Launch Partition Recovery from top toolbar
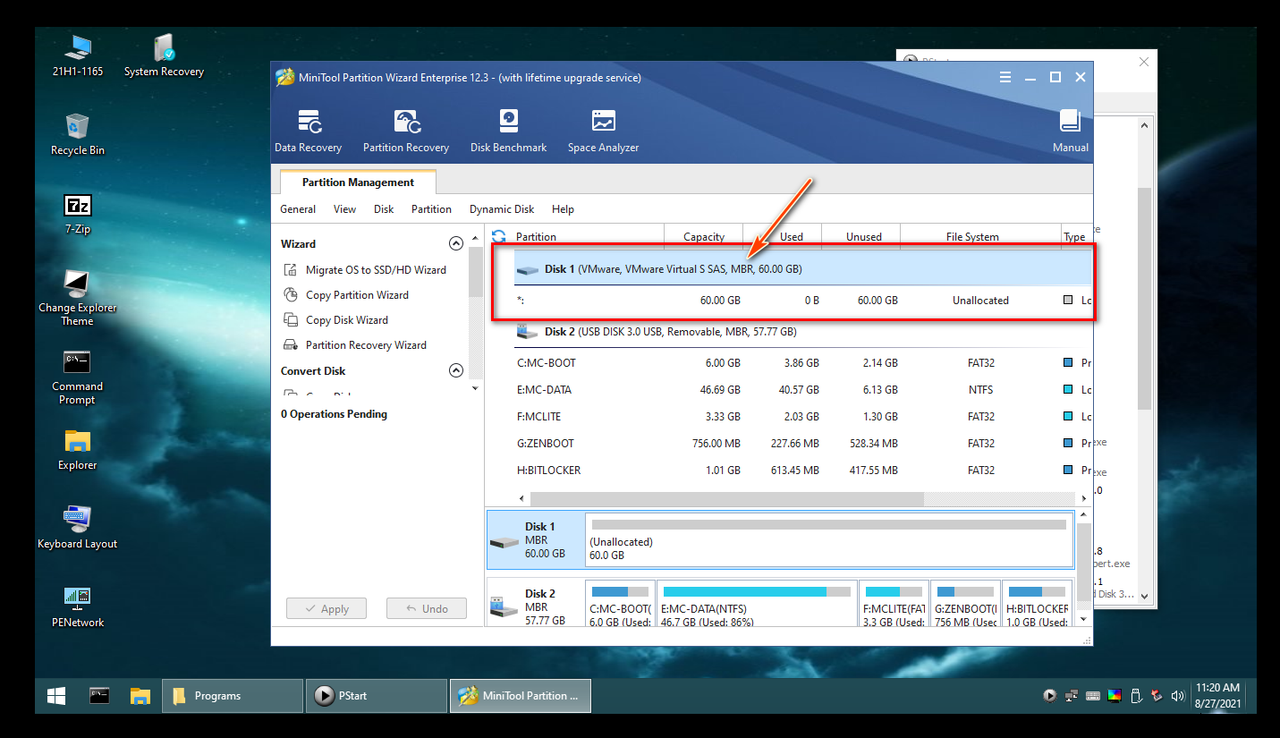The height and width of the screenshot is (738, 1280). click(405, 131)
